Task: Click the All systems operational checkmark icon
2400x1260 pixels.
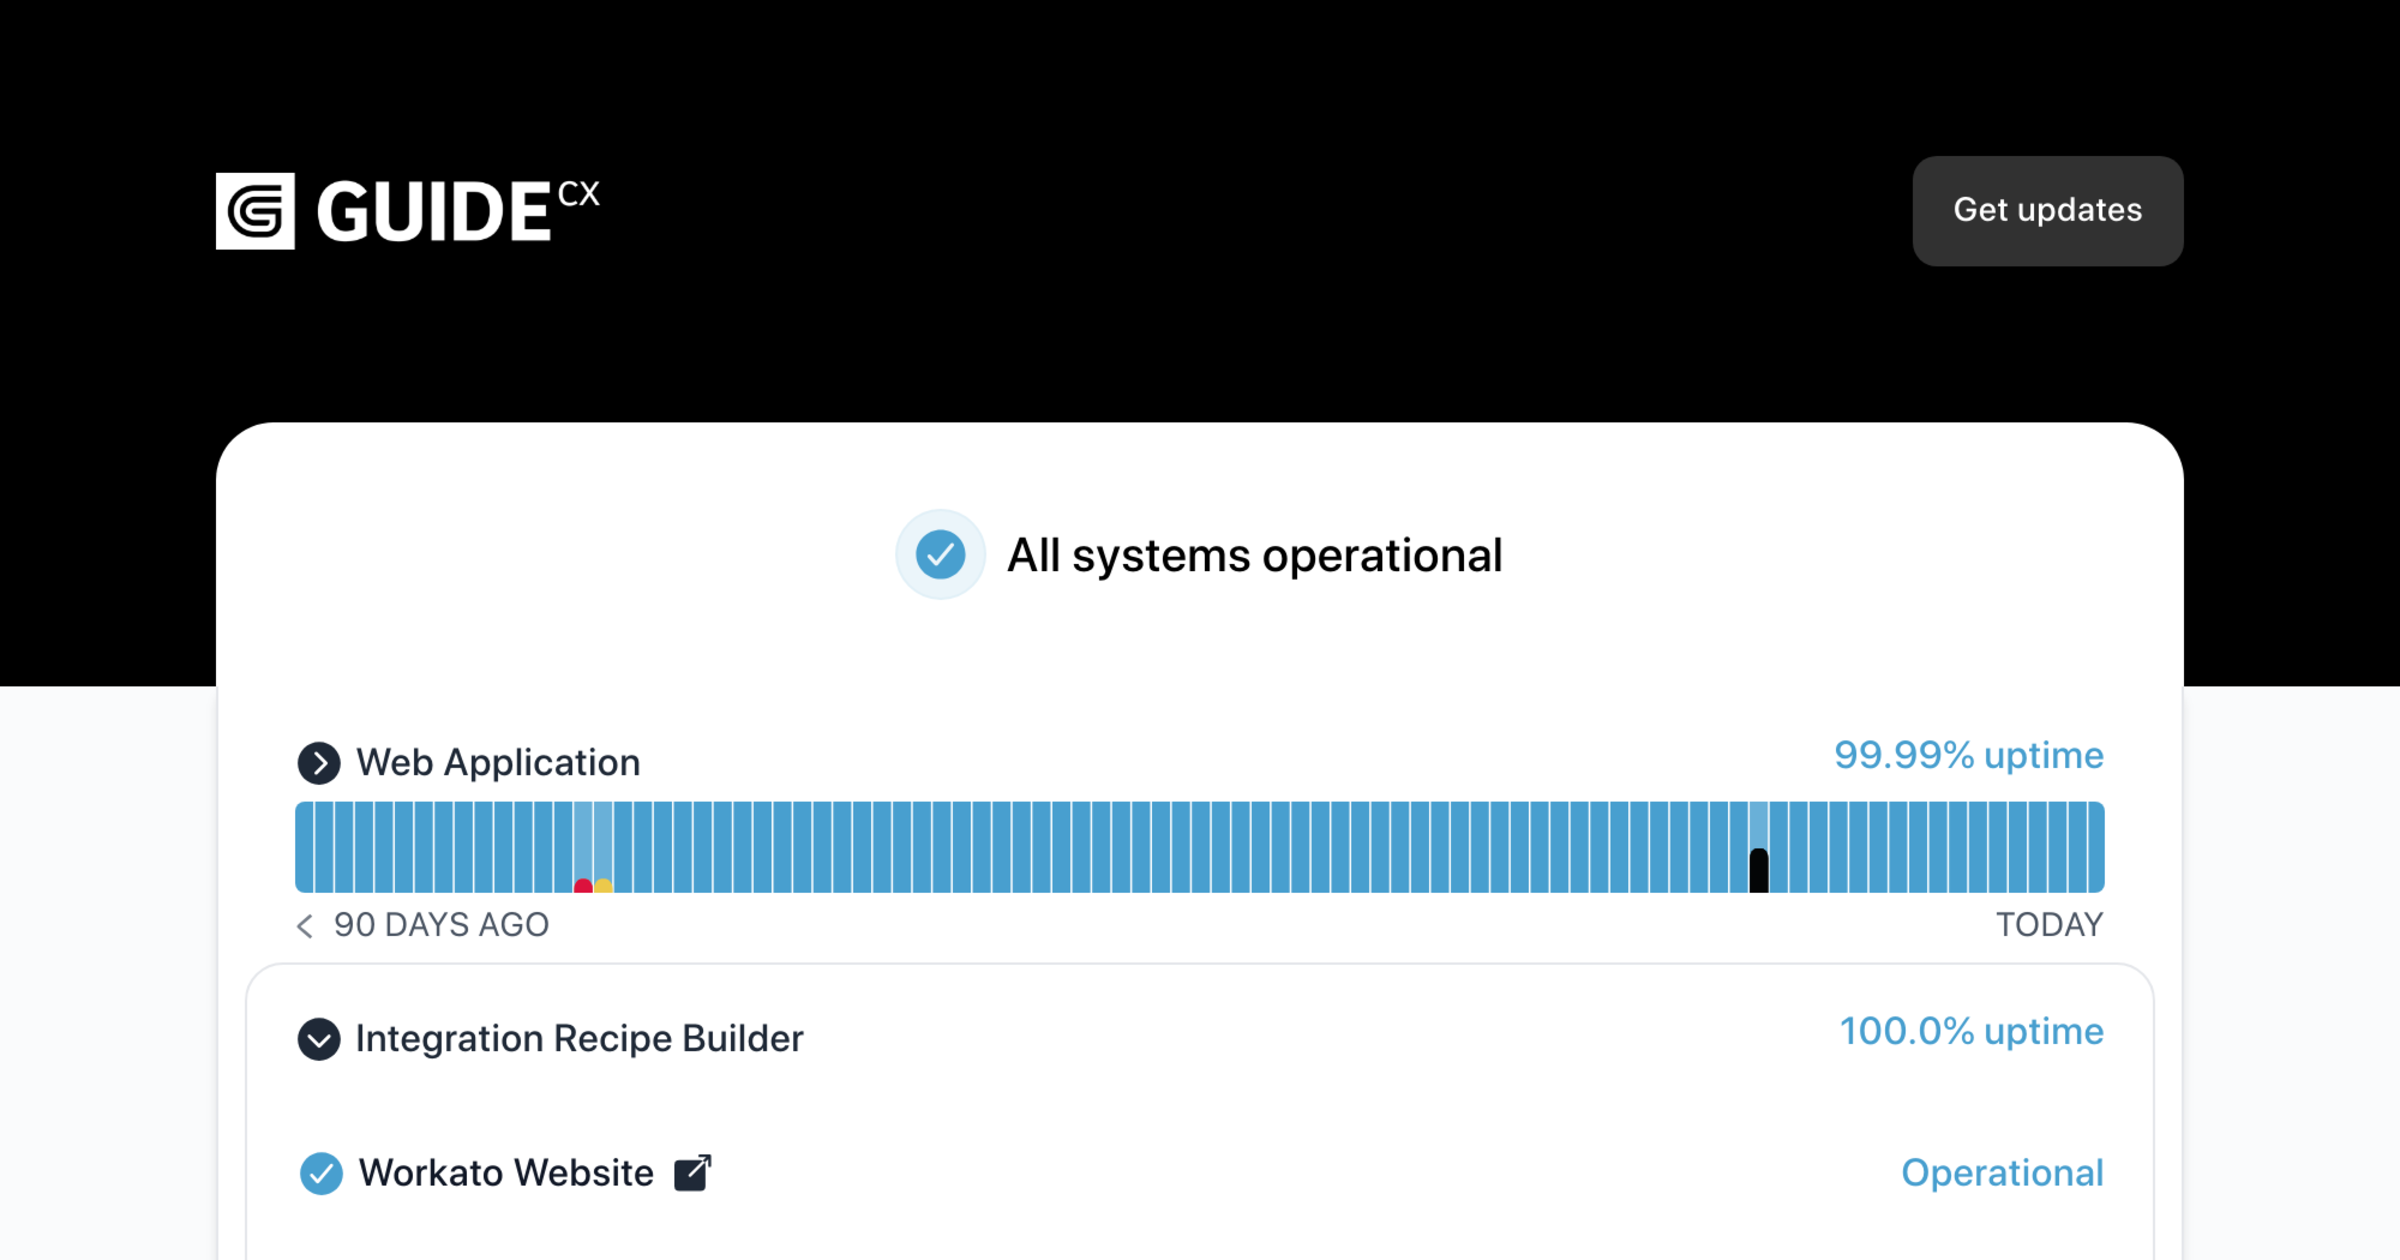Action: click(x=940, y=555)
